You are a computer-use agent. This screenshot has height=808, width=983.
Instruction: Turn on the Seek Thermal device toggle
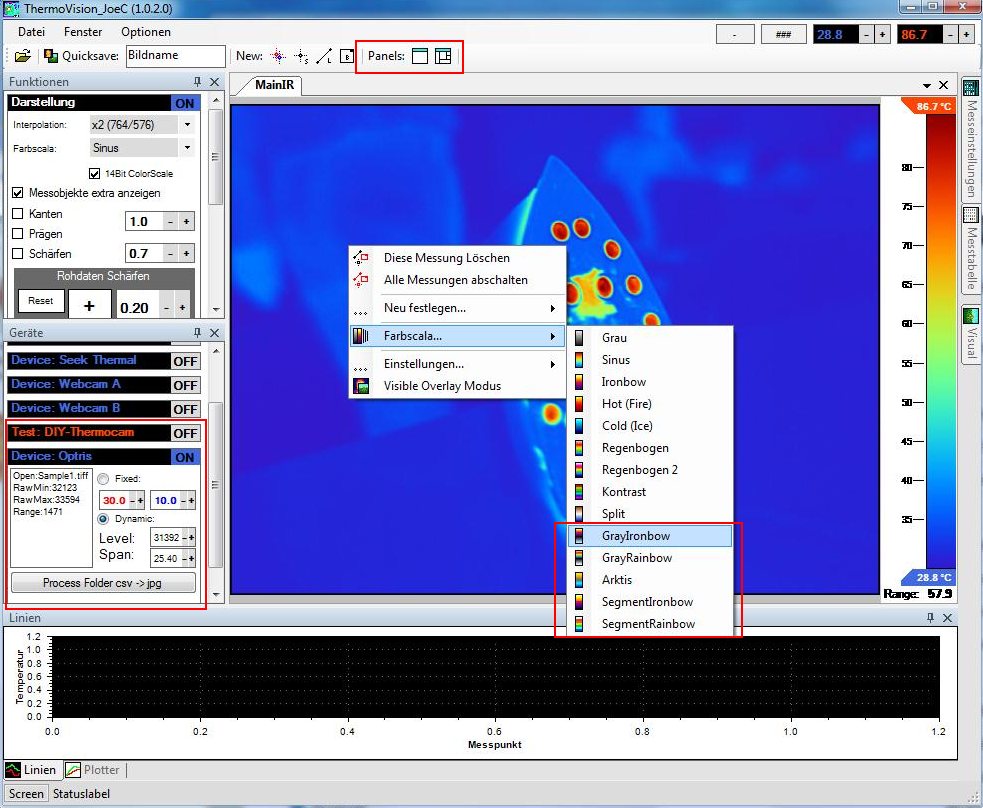pyautogui.click(x=185, y=361)
